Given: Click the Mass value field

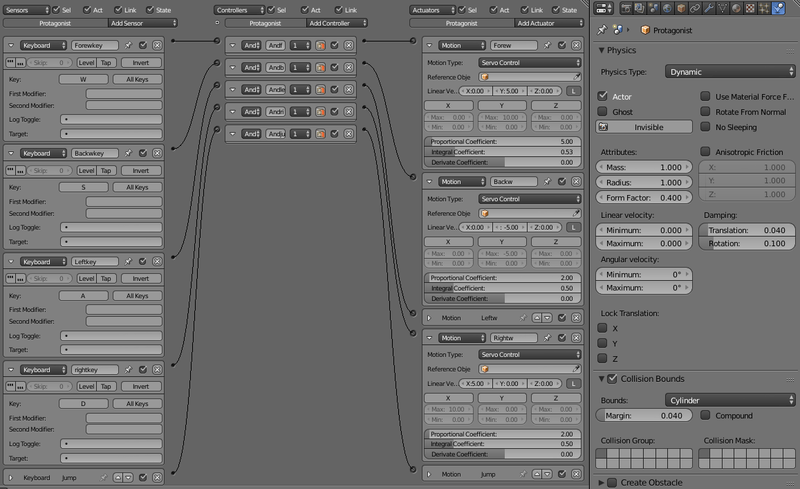Looking at the screenshot, I should click(x=644, y=167).
